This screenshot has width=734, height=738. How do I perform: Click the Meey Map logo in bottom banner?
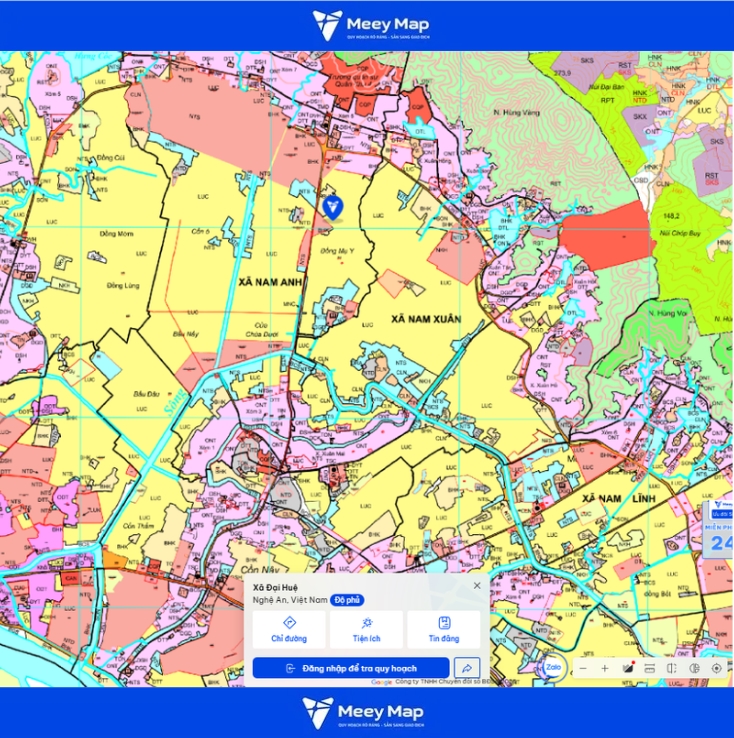(363, 713)
